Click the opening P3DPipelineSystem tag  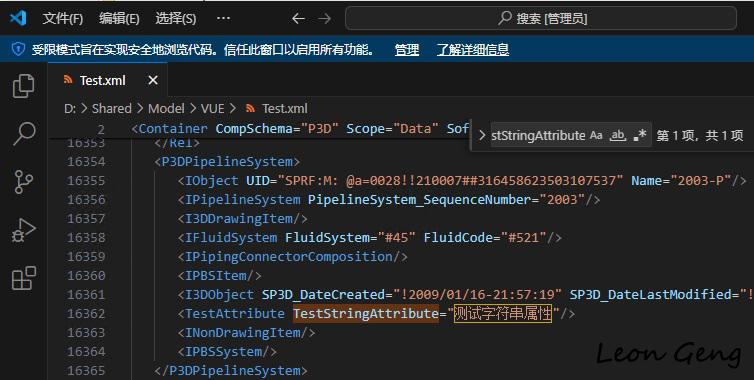tap(227, 162)
